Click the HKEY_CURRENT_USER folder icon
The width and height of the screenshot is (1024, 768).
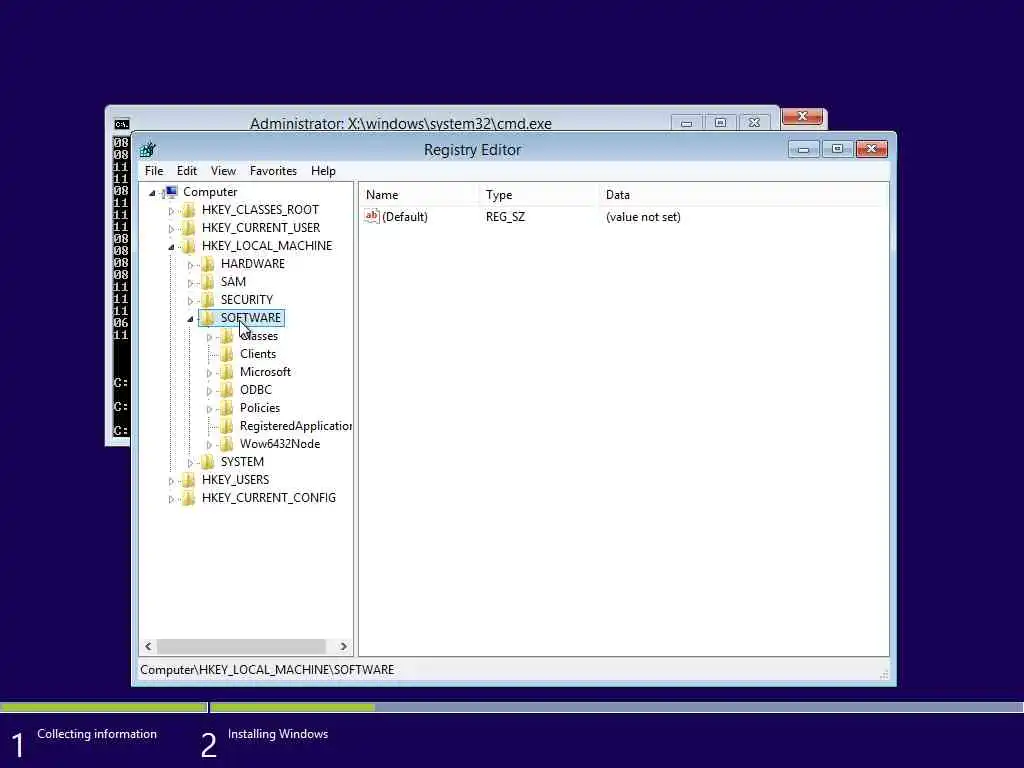pos(189,228)
